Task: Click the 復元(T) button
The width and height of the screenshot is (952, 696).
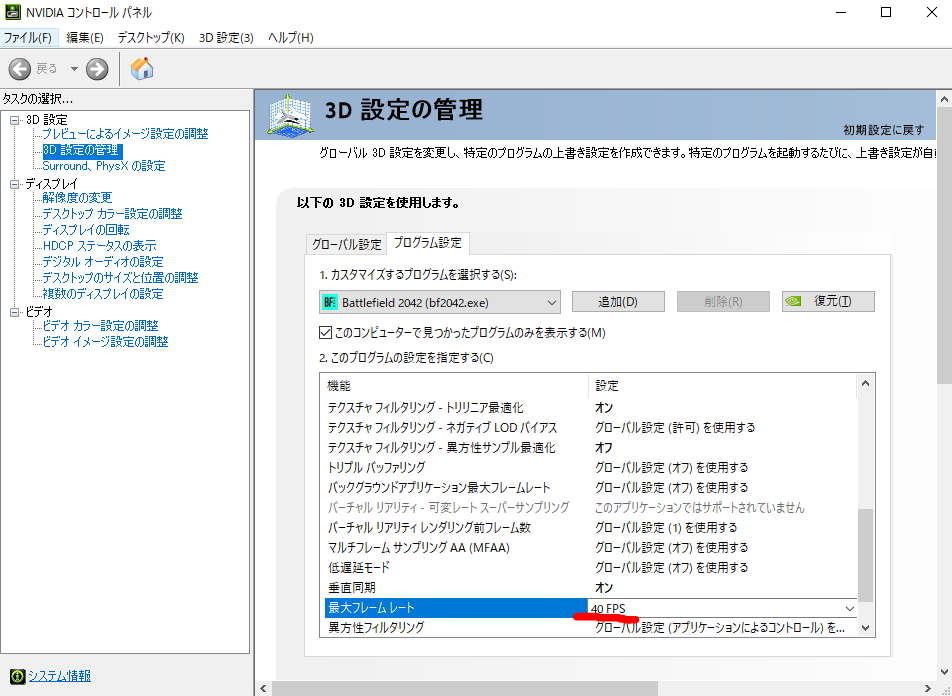Action: pyautogui.click(x=828, y=301)
